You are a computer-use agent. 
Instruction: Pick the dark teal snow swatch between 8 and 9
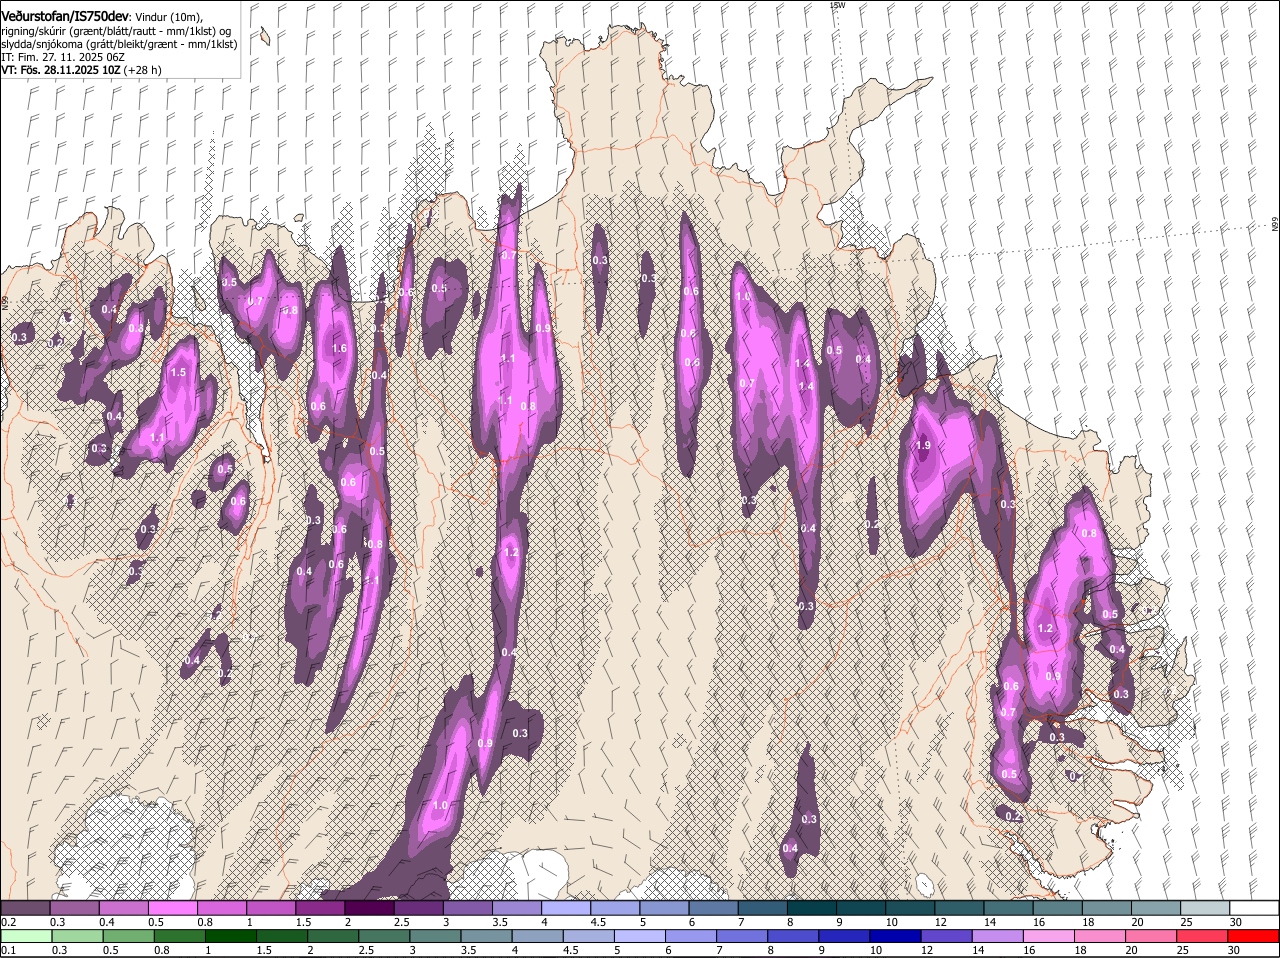[x=811, y=908]
